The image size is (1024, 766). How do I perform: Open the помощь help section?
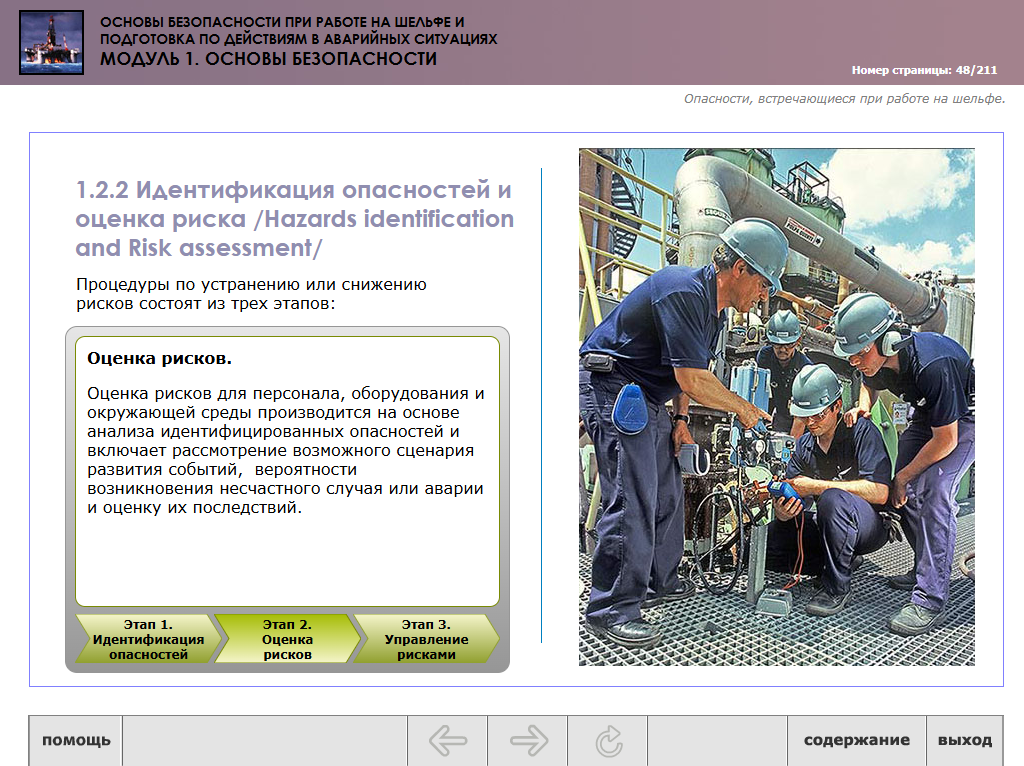[x=76, y=741]
